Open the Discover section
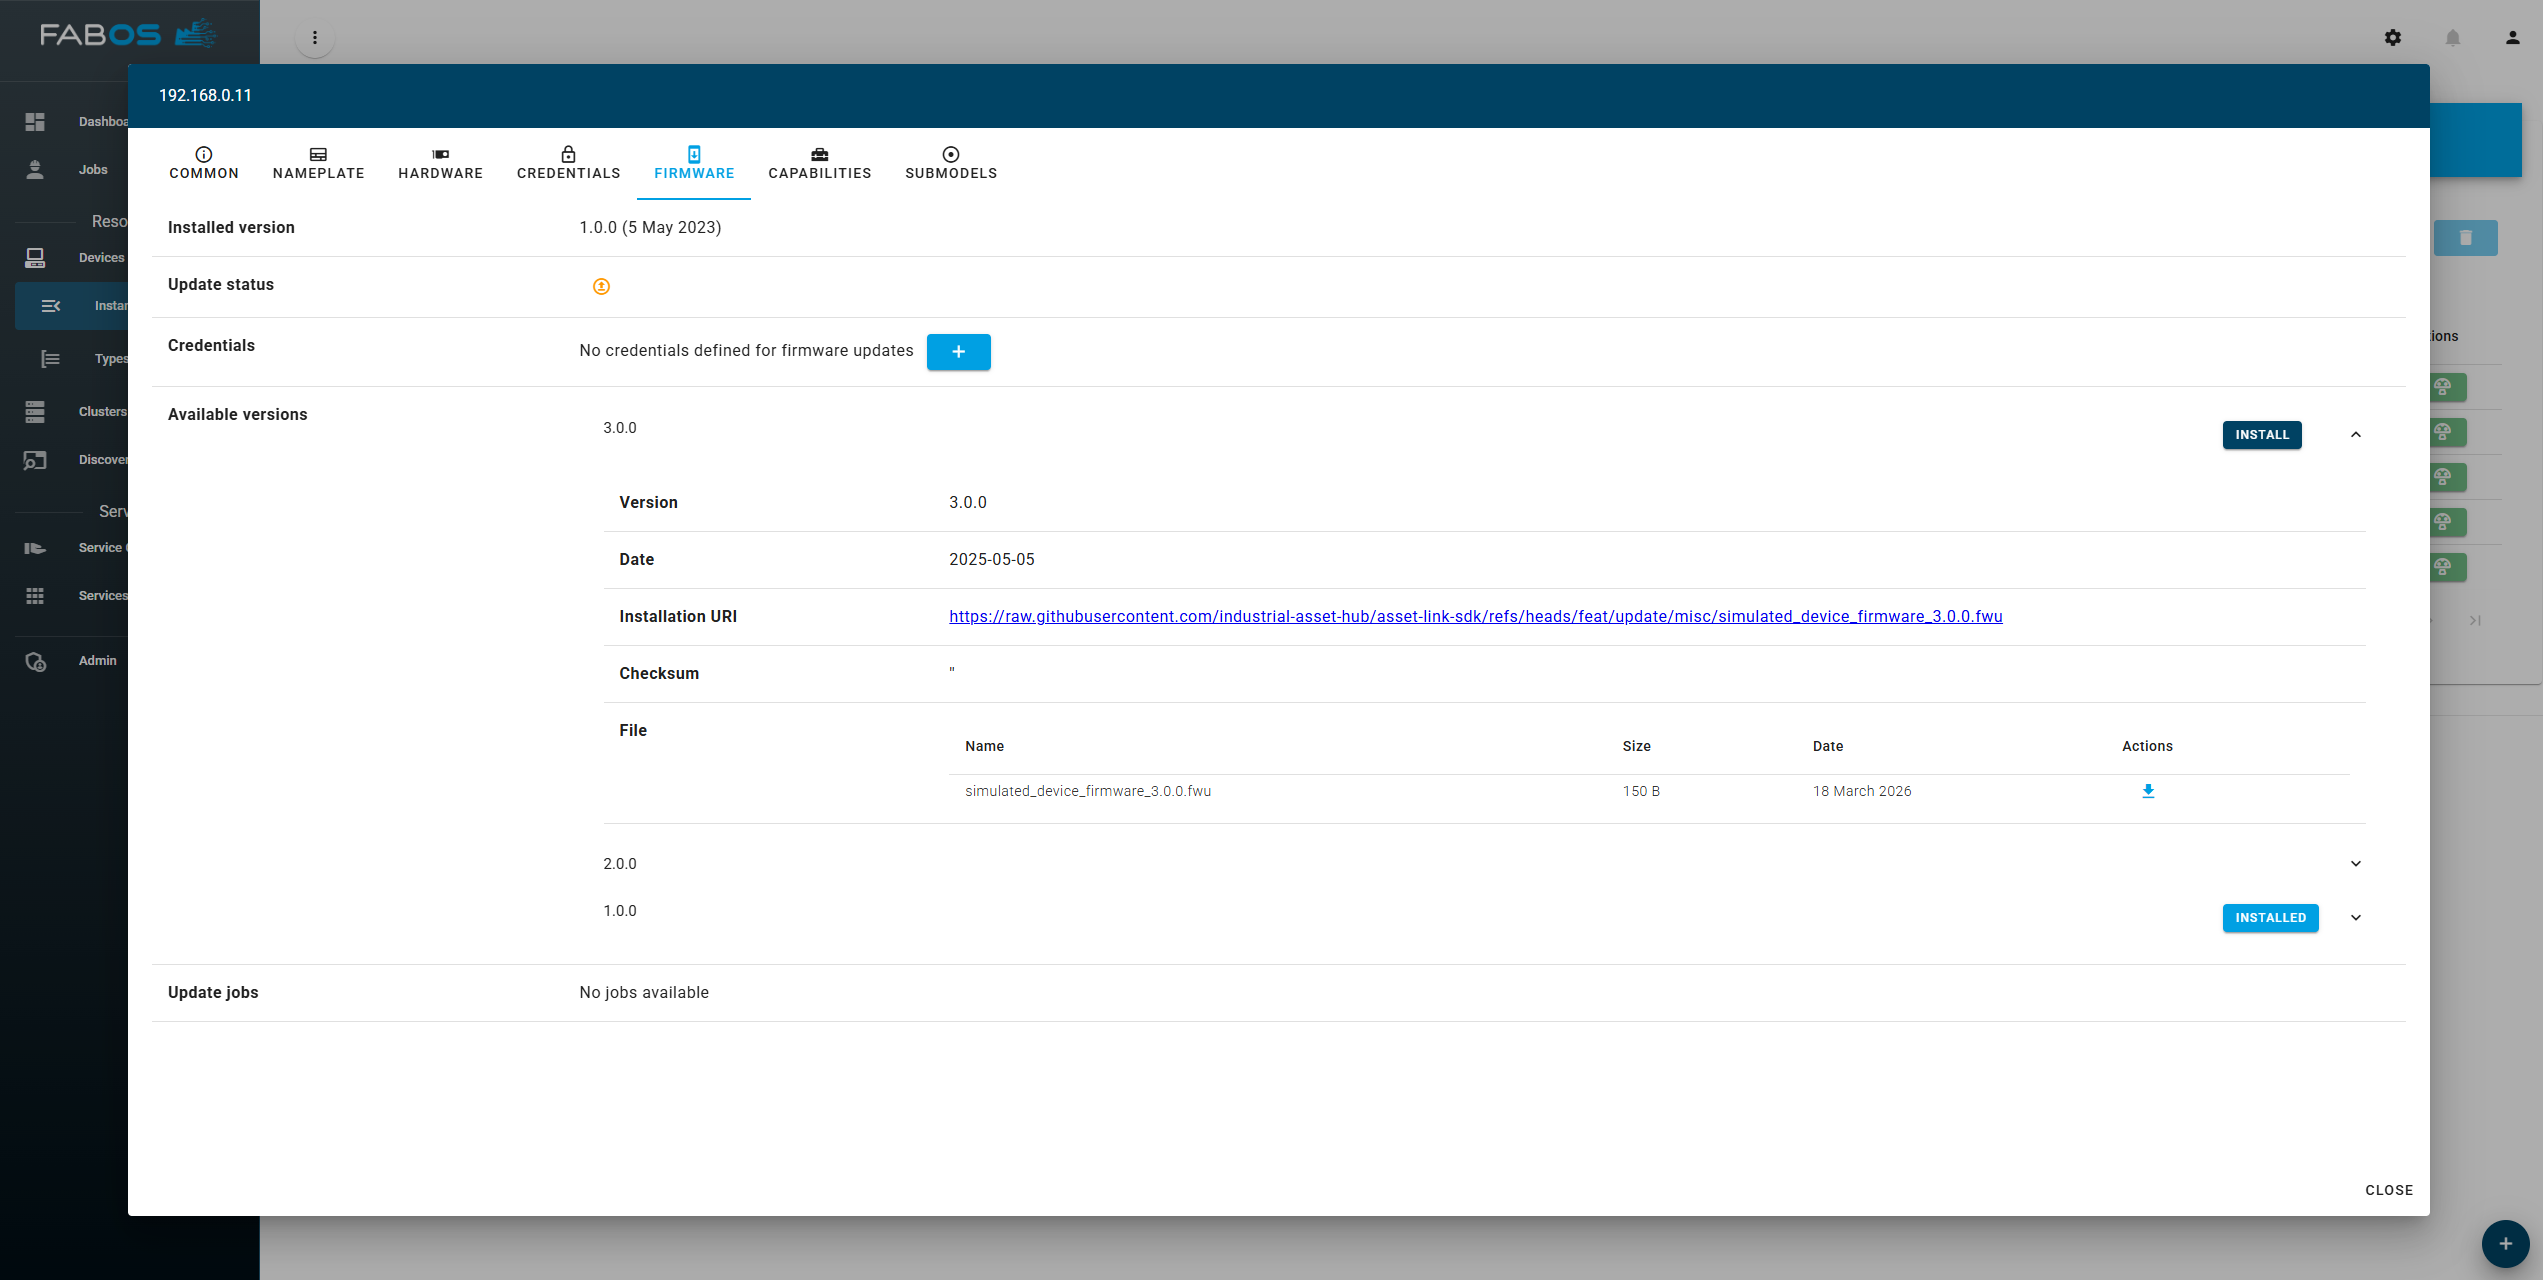 103,459
